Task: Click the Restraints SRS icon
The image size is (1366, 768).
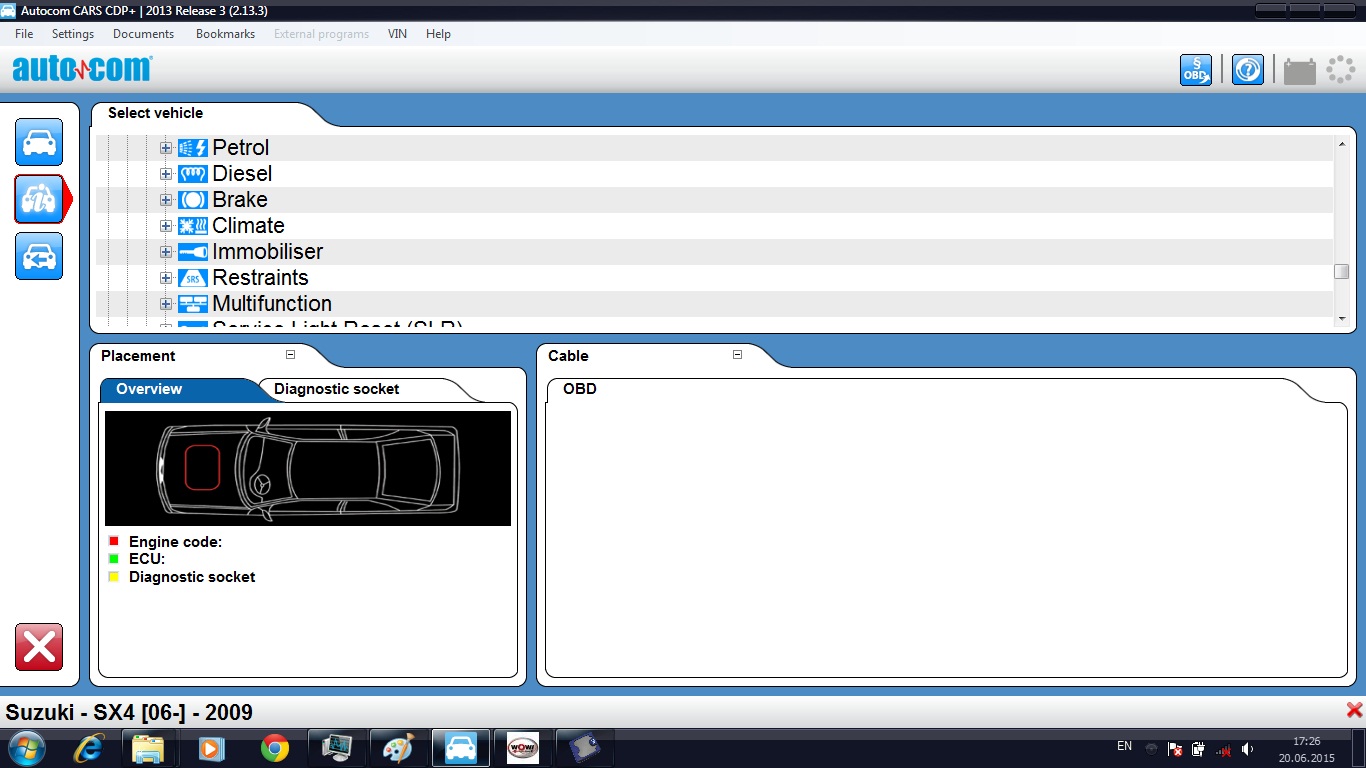Action: (193, 278)
